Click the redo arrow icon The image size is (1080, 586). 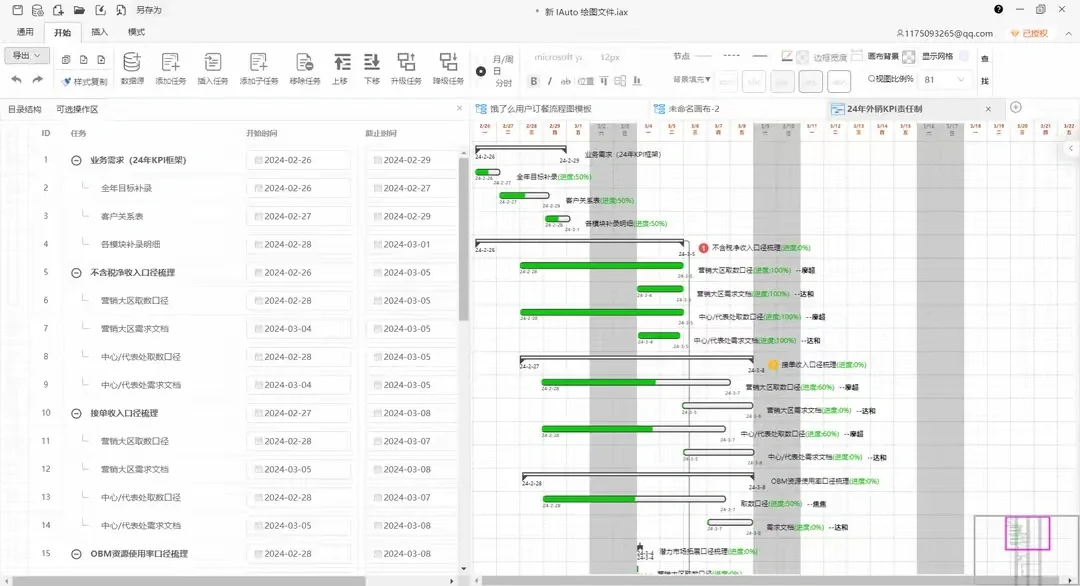[x=38, y=80]
